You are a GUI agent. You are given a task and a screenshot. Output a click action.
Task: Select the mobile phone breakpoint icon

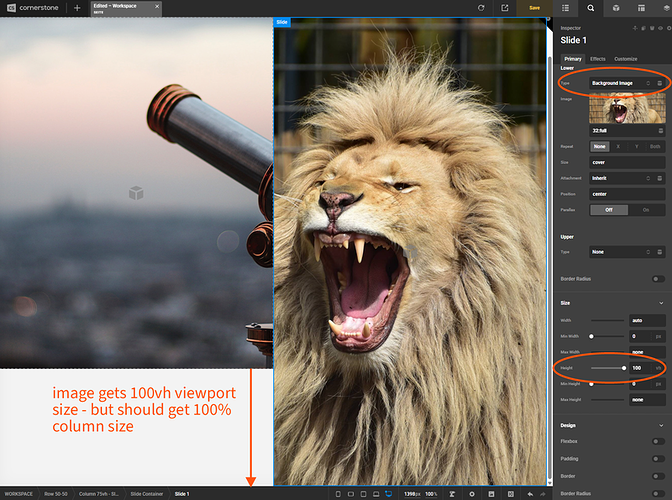(338, 494)
